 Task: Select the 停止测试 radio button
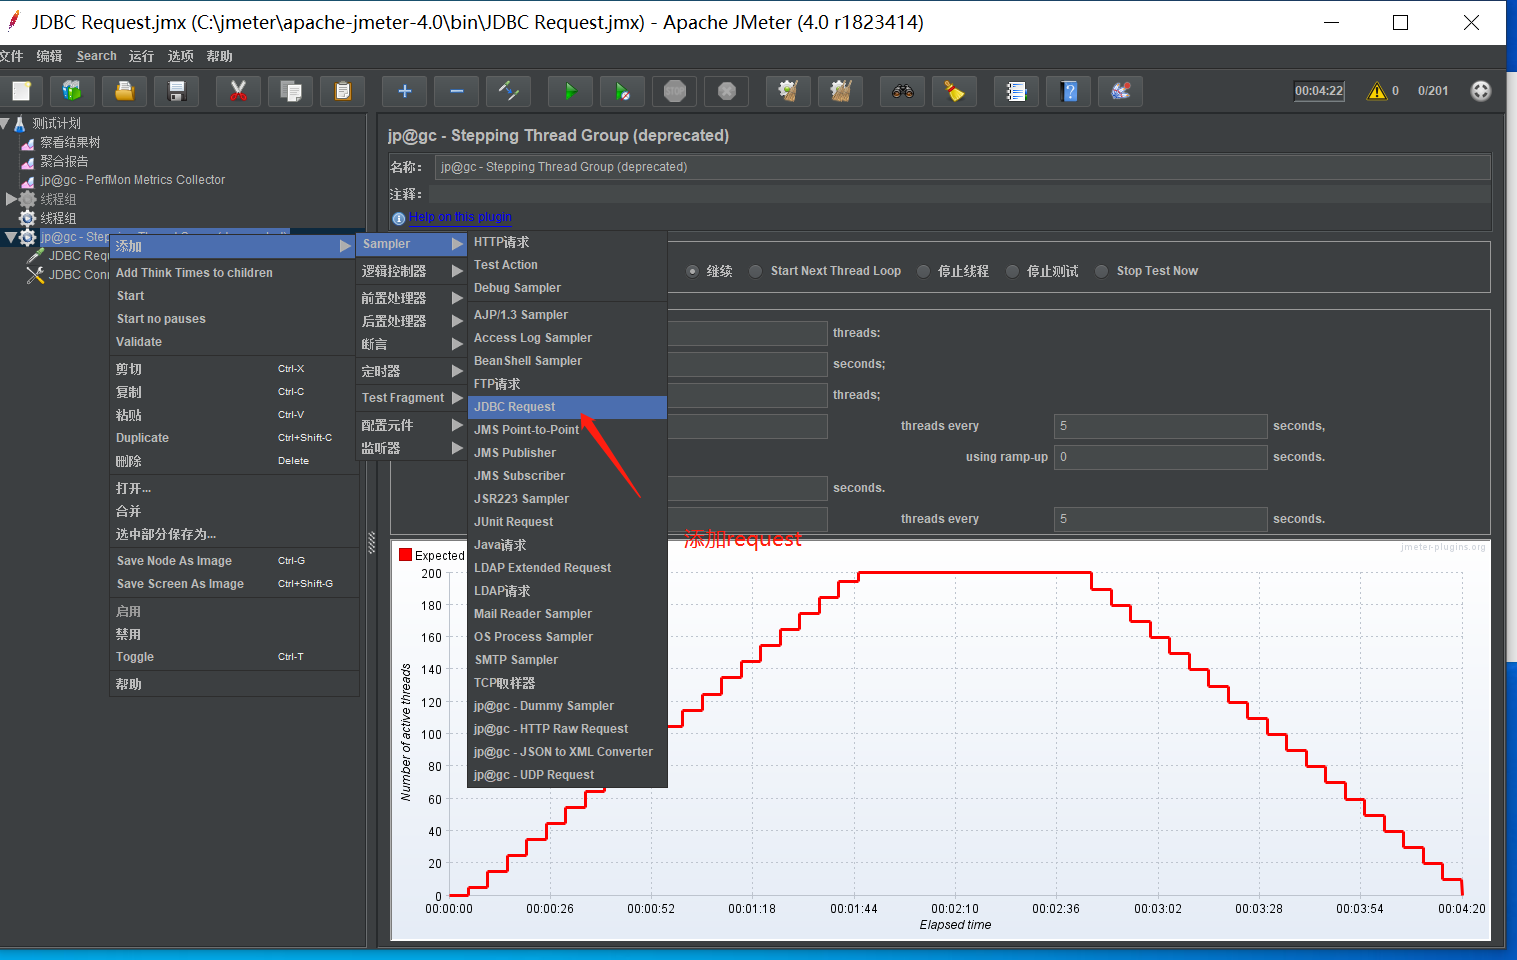tap(1012, 271)
